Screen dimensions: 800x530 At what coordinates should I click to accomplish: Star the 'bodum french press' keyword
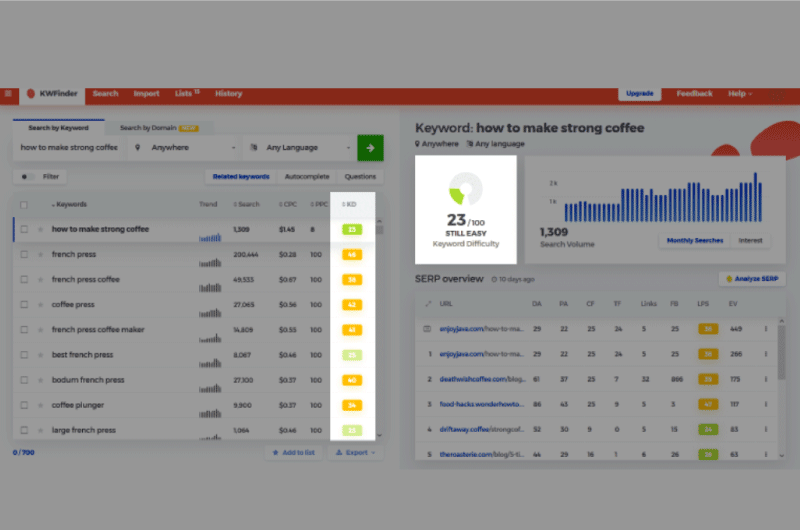coord(40,380)
